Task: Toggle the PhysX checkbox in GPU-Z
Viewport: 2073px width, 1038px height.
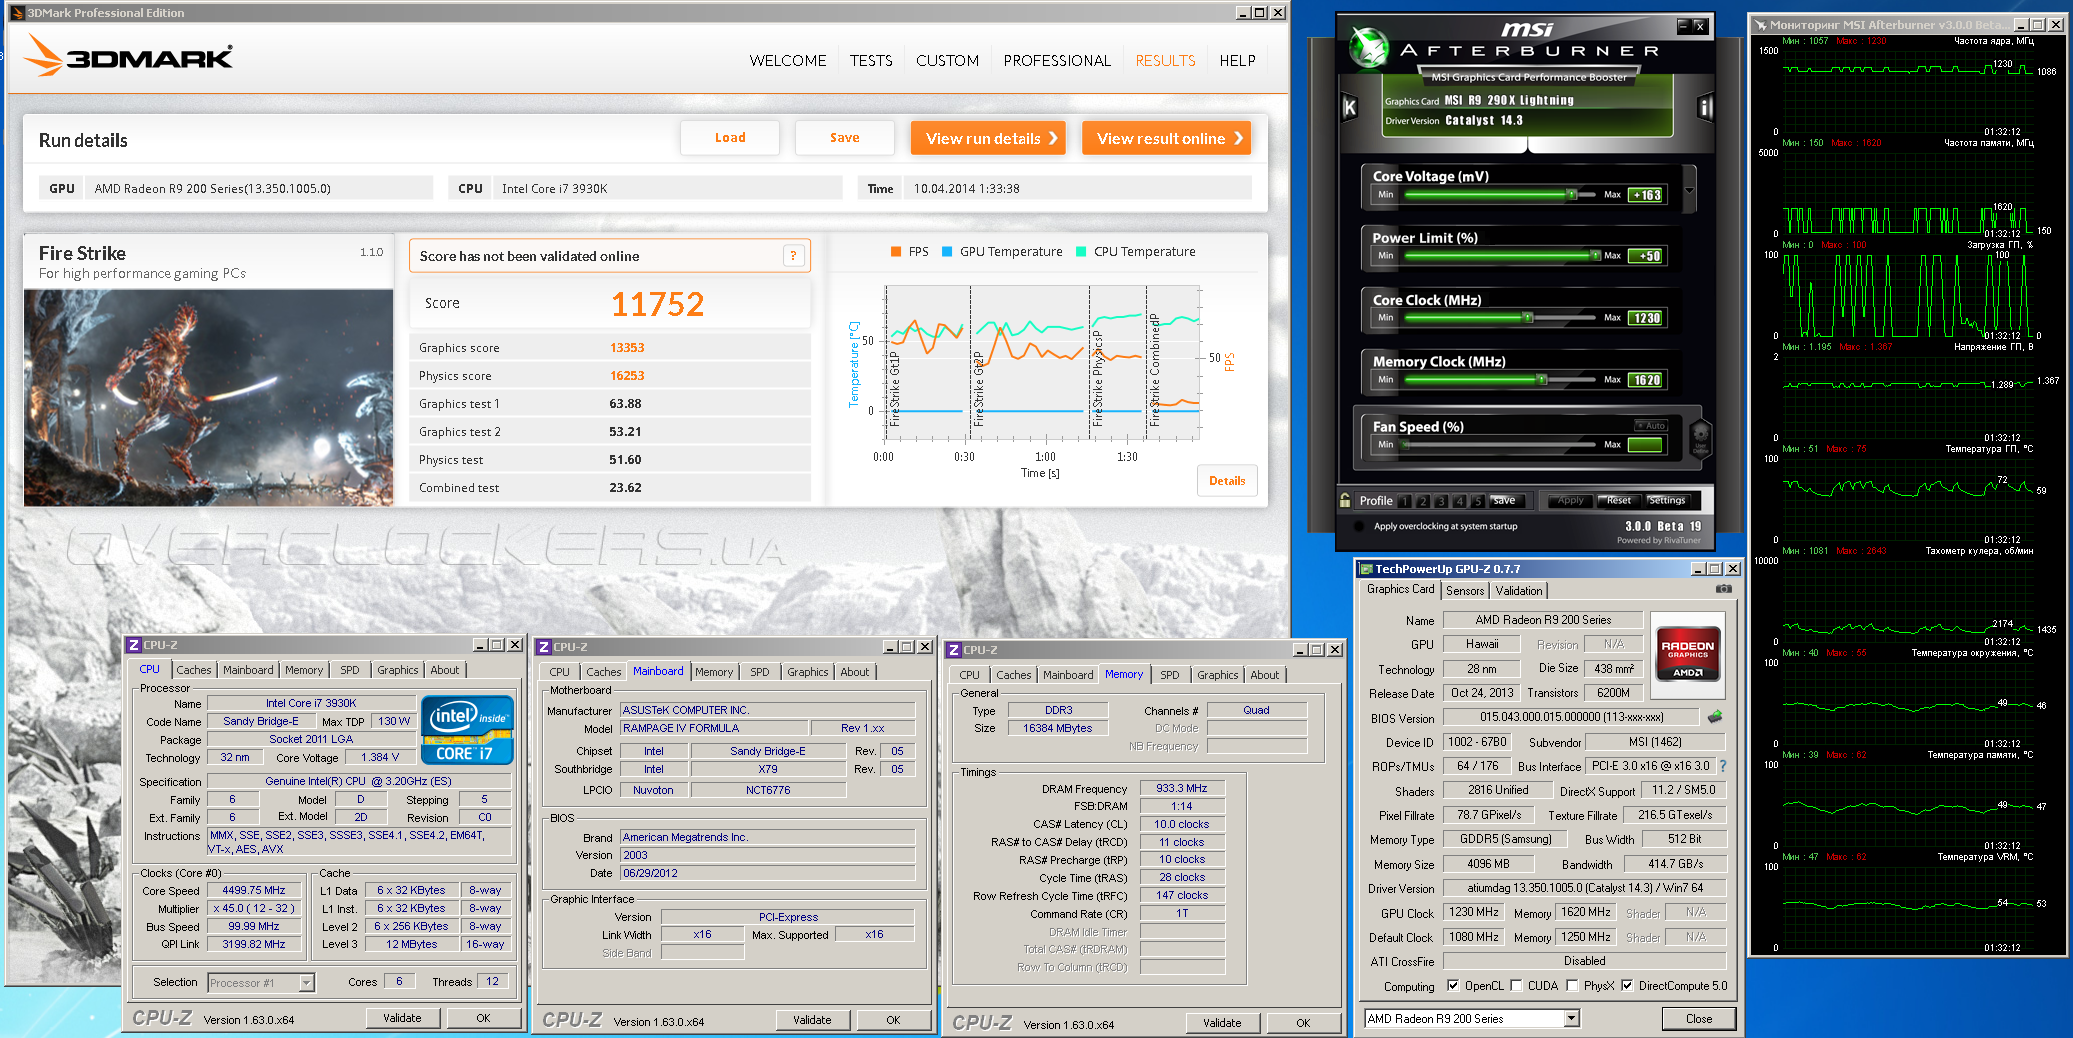Action: (x=1572, y=985)
